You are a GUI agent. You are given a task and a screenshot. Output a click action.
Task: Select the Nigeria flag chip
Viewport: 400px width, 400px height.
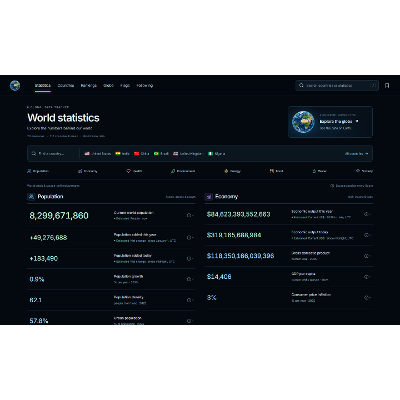pos(217,154)
